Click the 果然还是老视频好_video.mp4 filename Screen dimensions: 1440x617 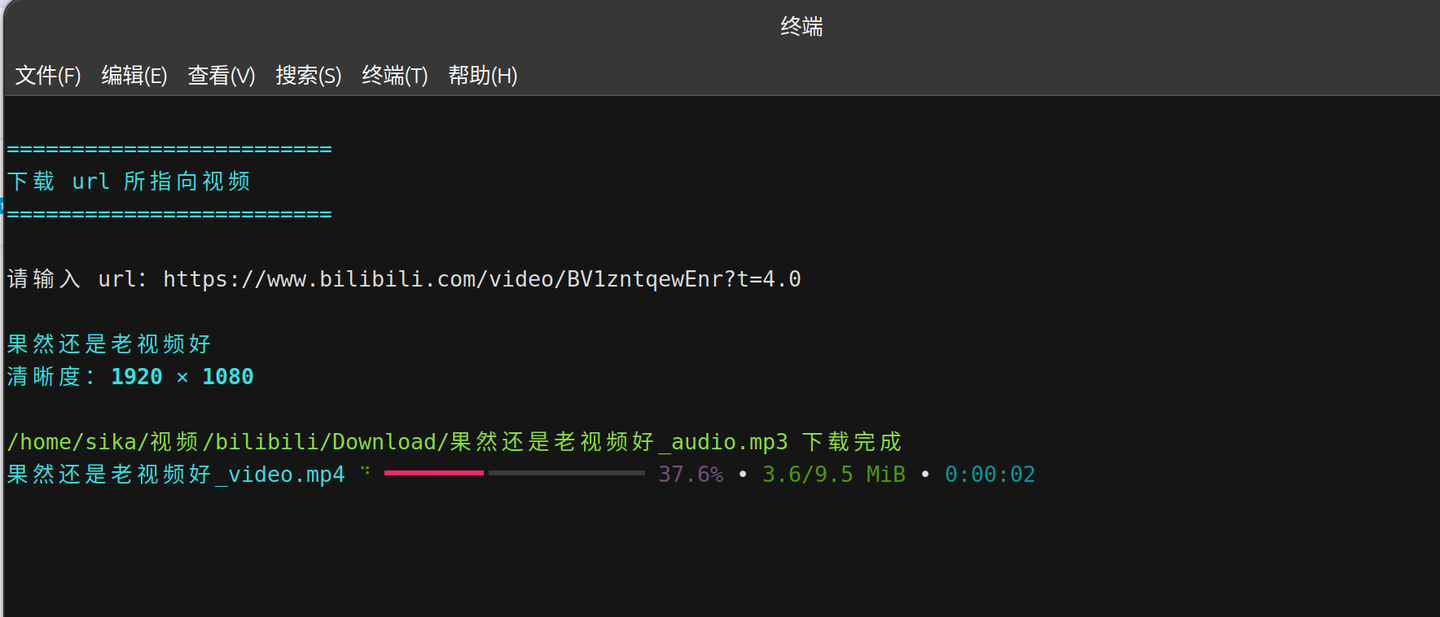[176, 474]
